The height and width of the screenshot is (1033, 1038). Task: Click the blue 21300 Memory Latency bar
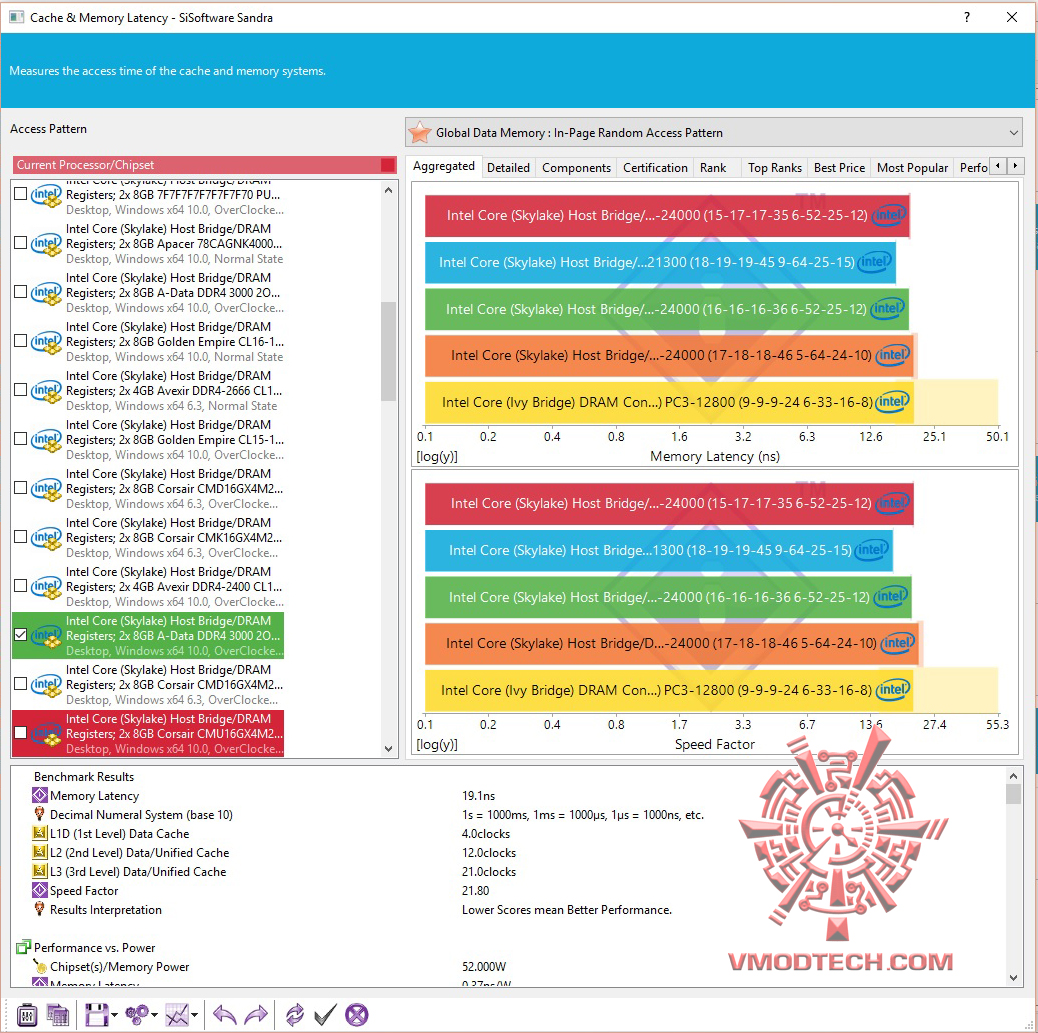click(660, 262)
